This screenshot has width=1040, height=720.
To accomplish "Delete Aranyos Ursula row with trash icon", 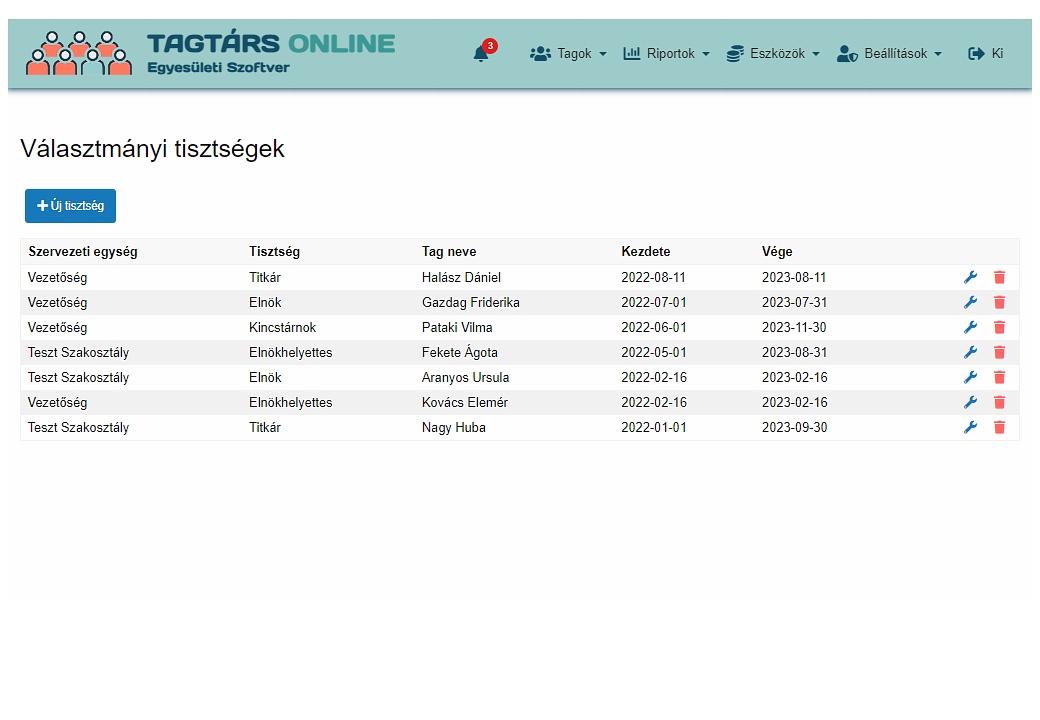I will click(x=1000, y=377).
